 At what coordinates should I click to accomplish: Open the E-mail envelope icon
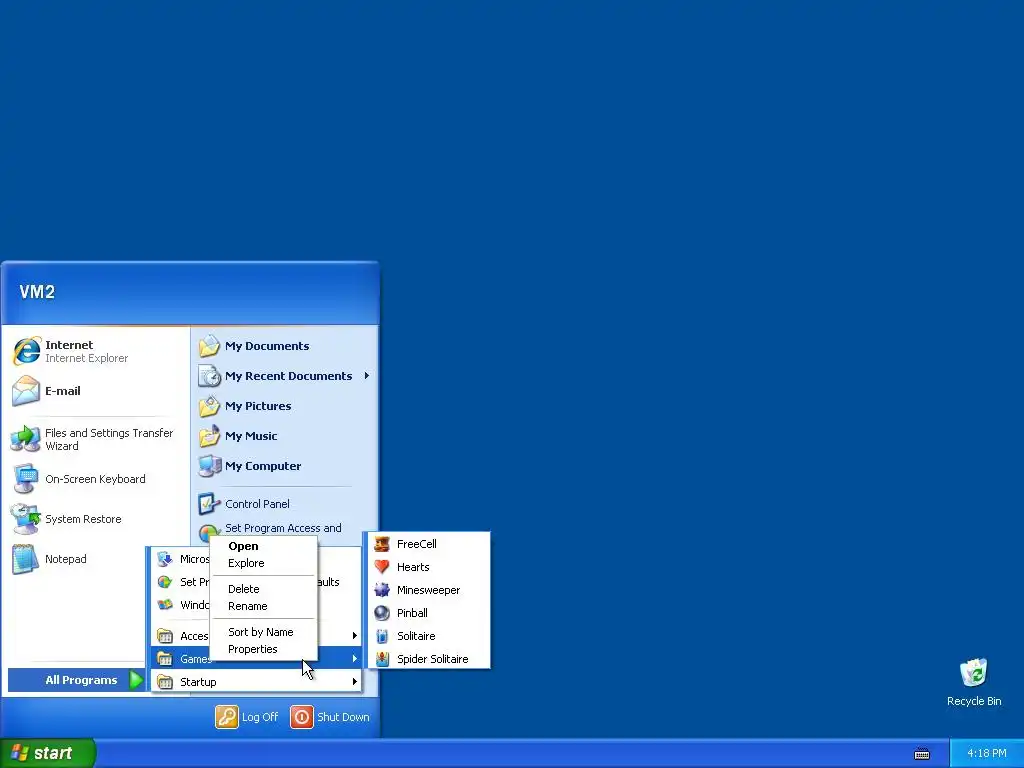[x=26, y=391]
